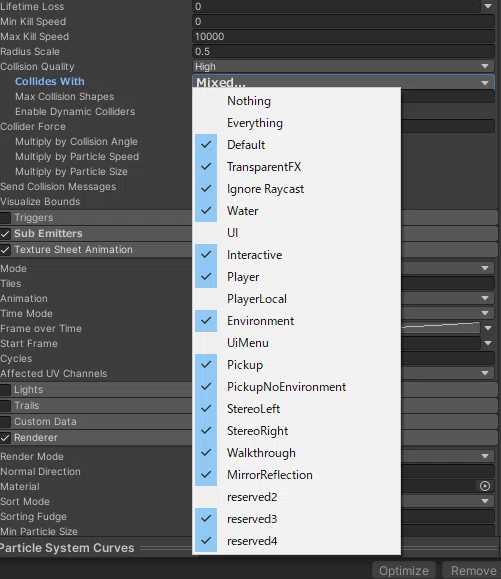Click the Enable Dynamic Colliders label

pos(75,112)
